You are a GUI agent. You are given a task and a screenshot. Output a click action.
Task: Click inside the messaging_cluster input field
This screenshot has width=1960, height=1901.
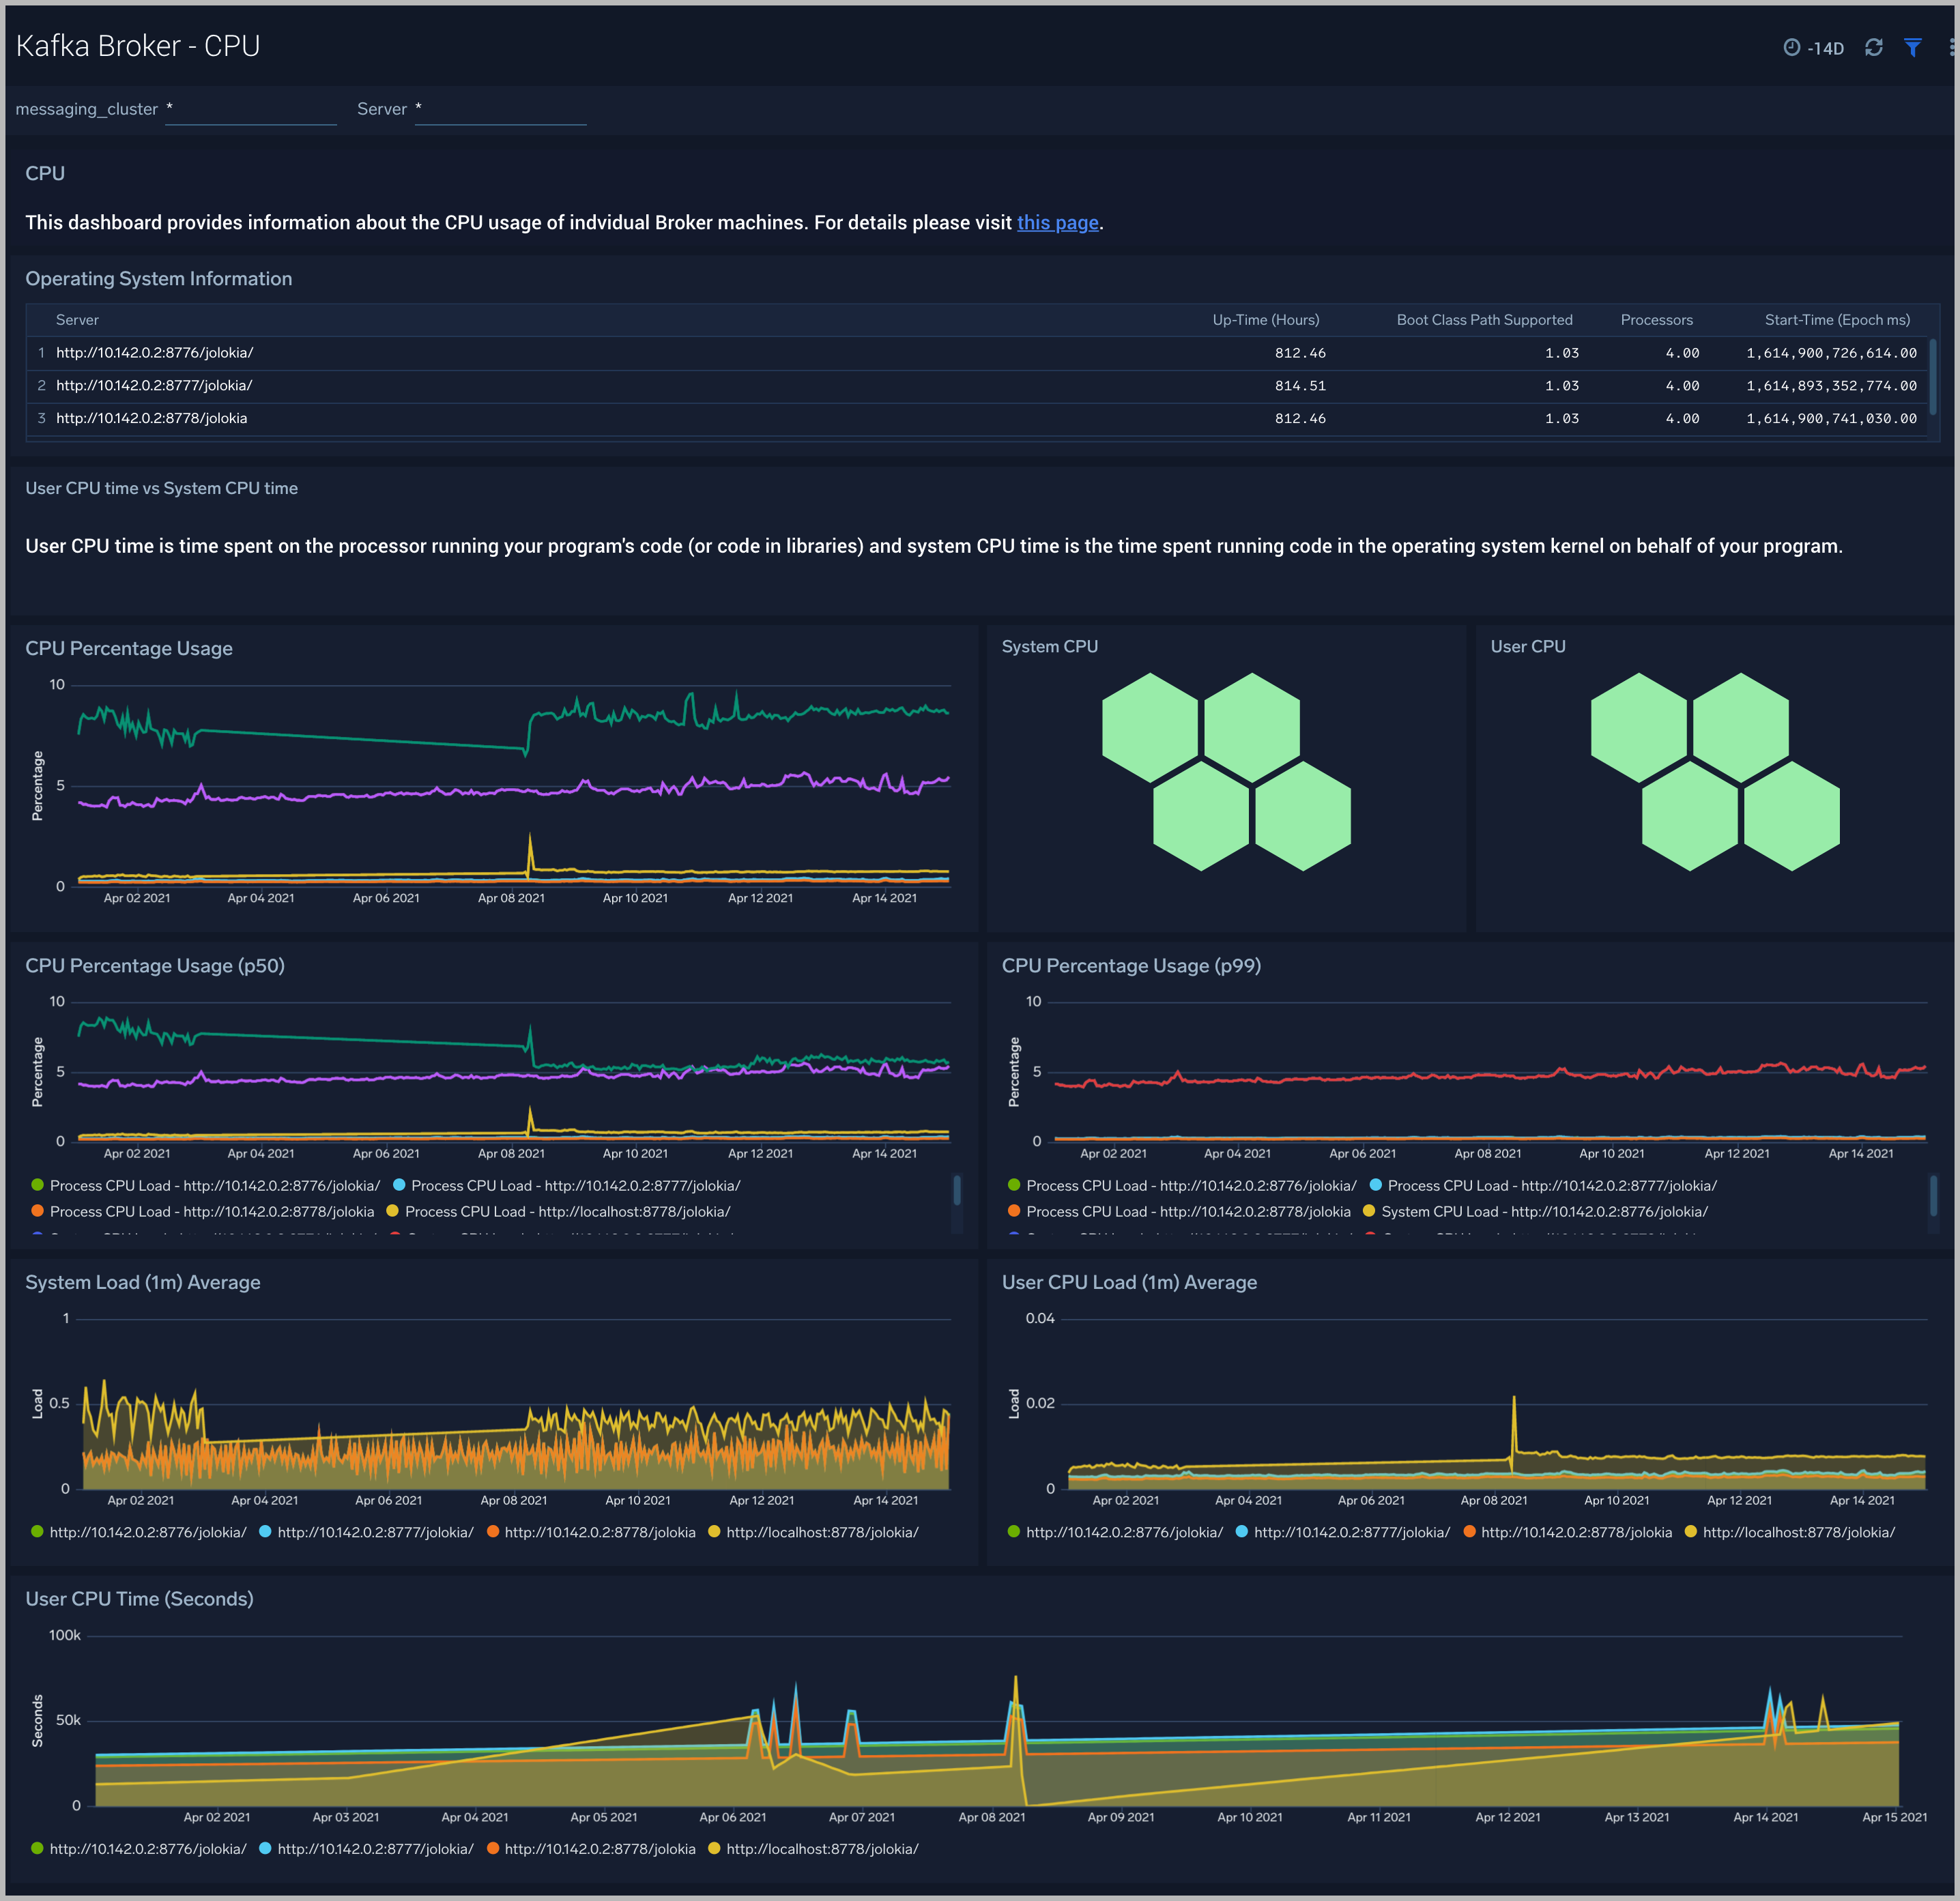pyautogui.click(x=250, y=110)
